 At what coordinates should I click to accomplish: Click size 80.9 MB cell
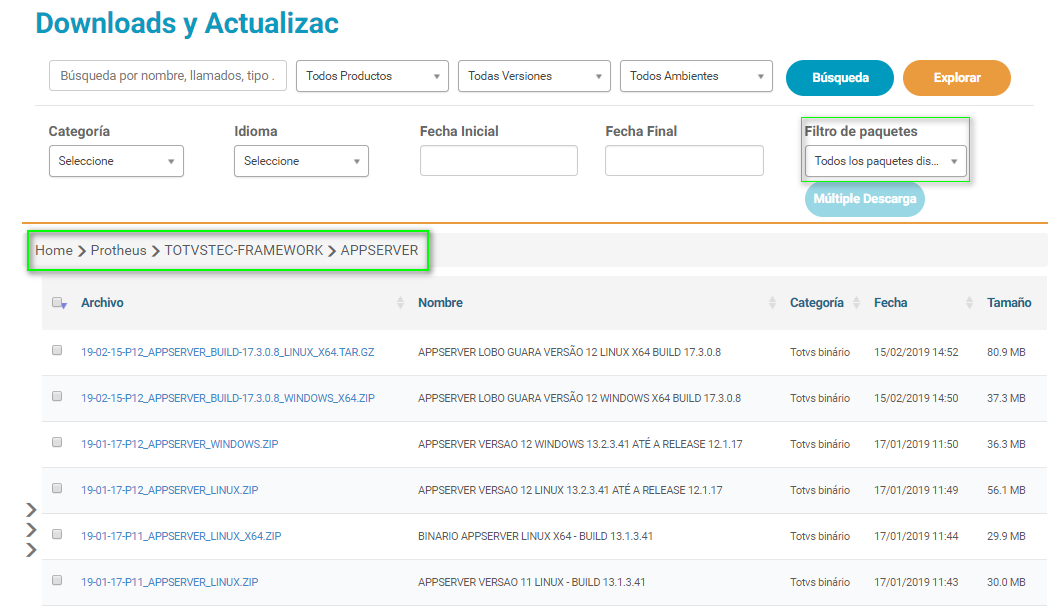1006,353
